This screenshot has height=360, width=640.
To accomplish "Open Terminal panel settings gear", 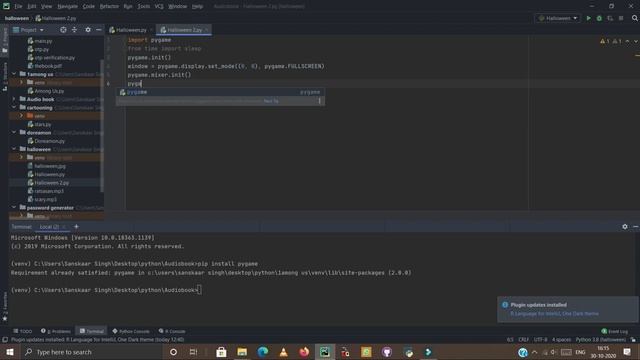I will pyautogui.click(x=625, y=227).
